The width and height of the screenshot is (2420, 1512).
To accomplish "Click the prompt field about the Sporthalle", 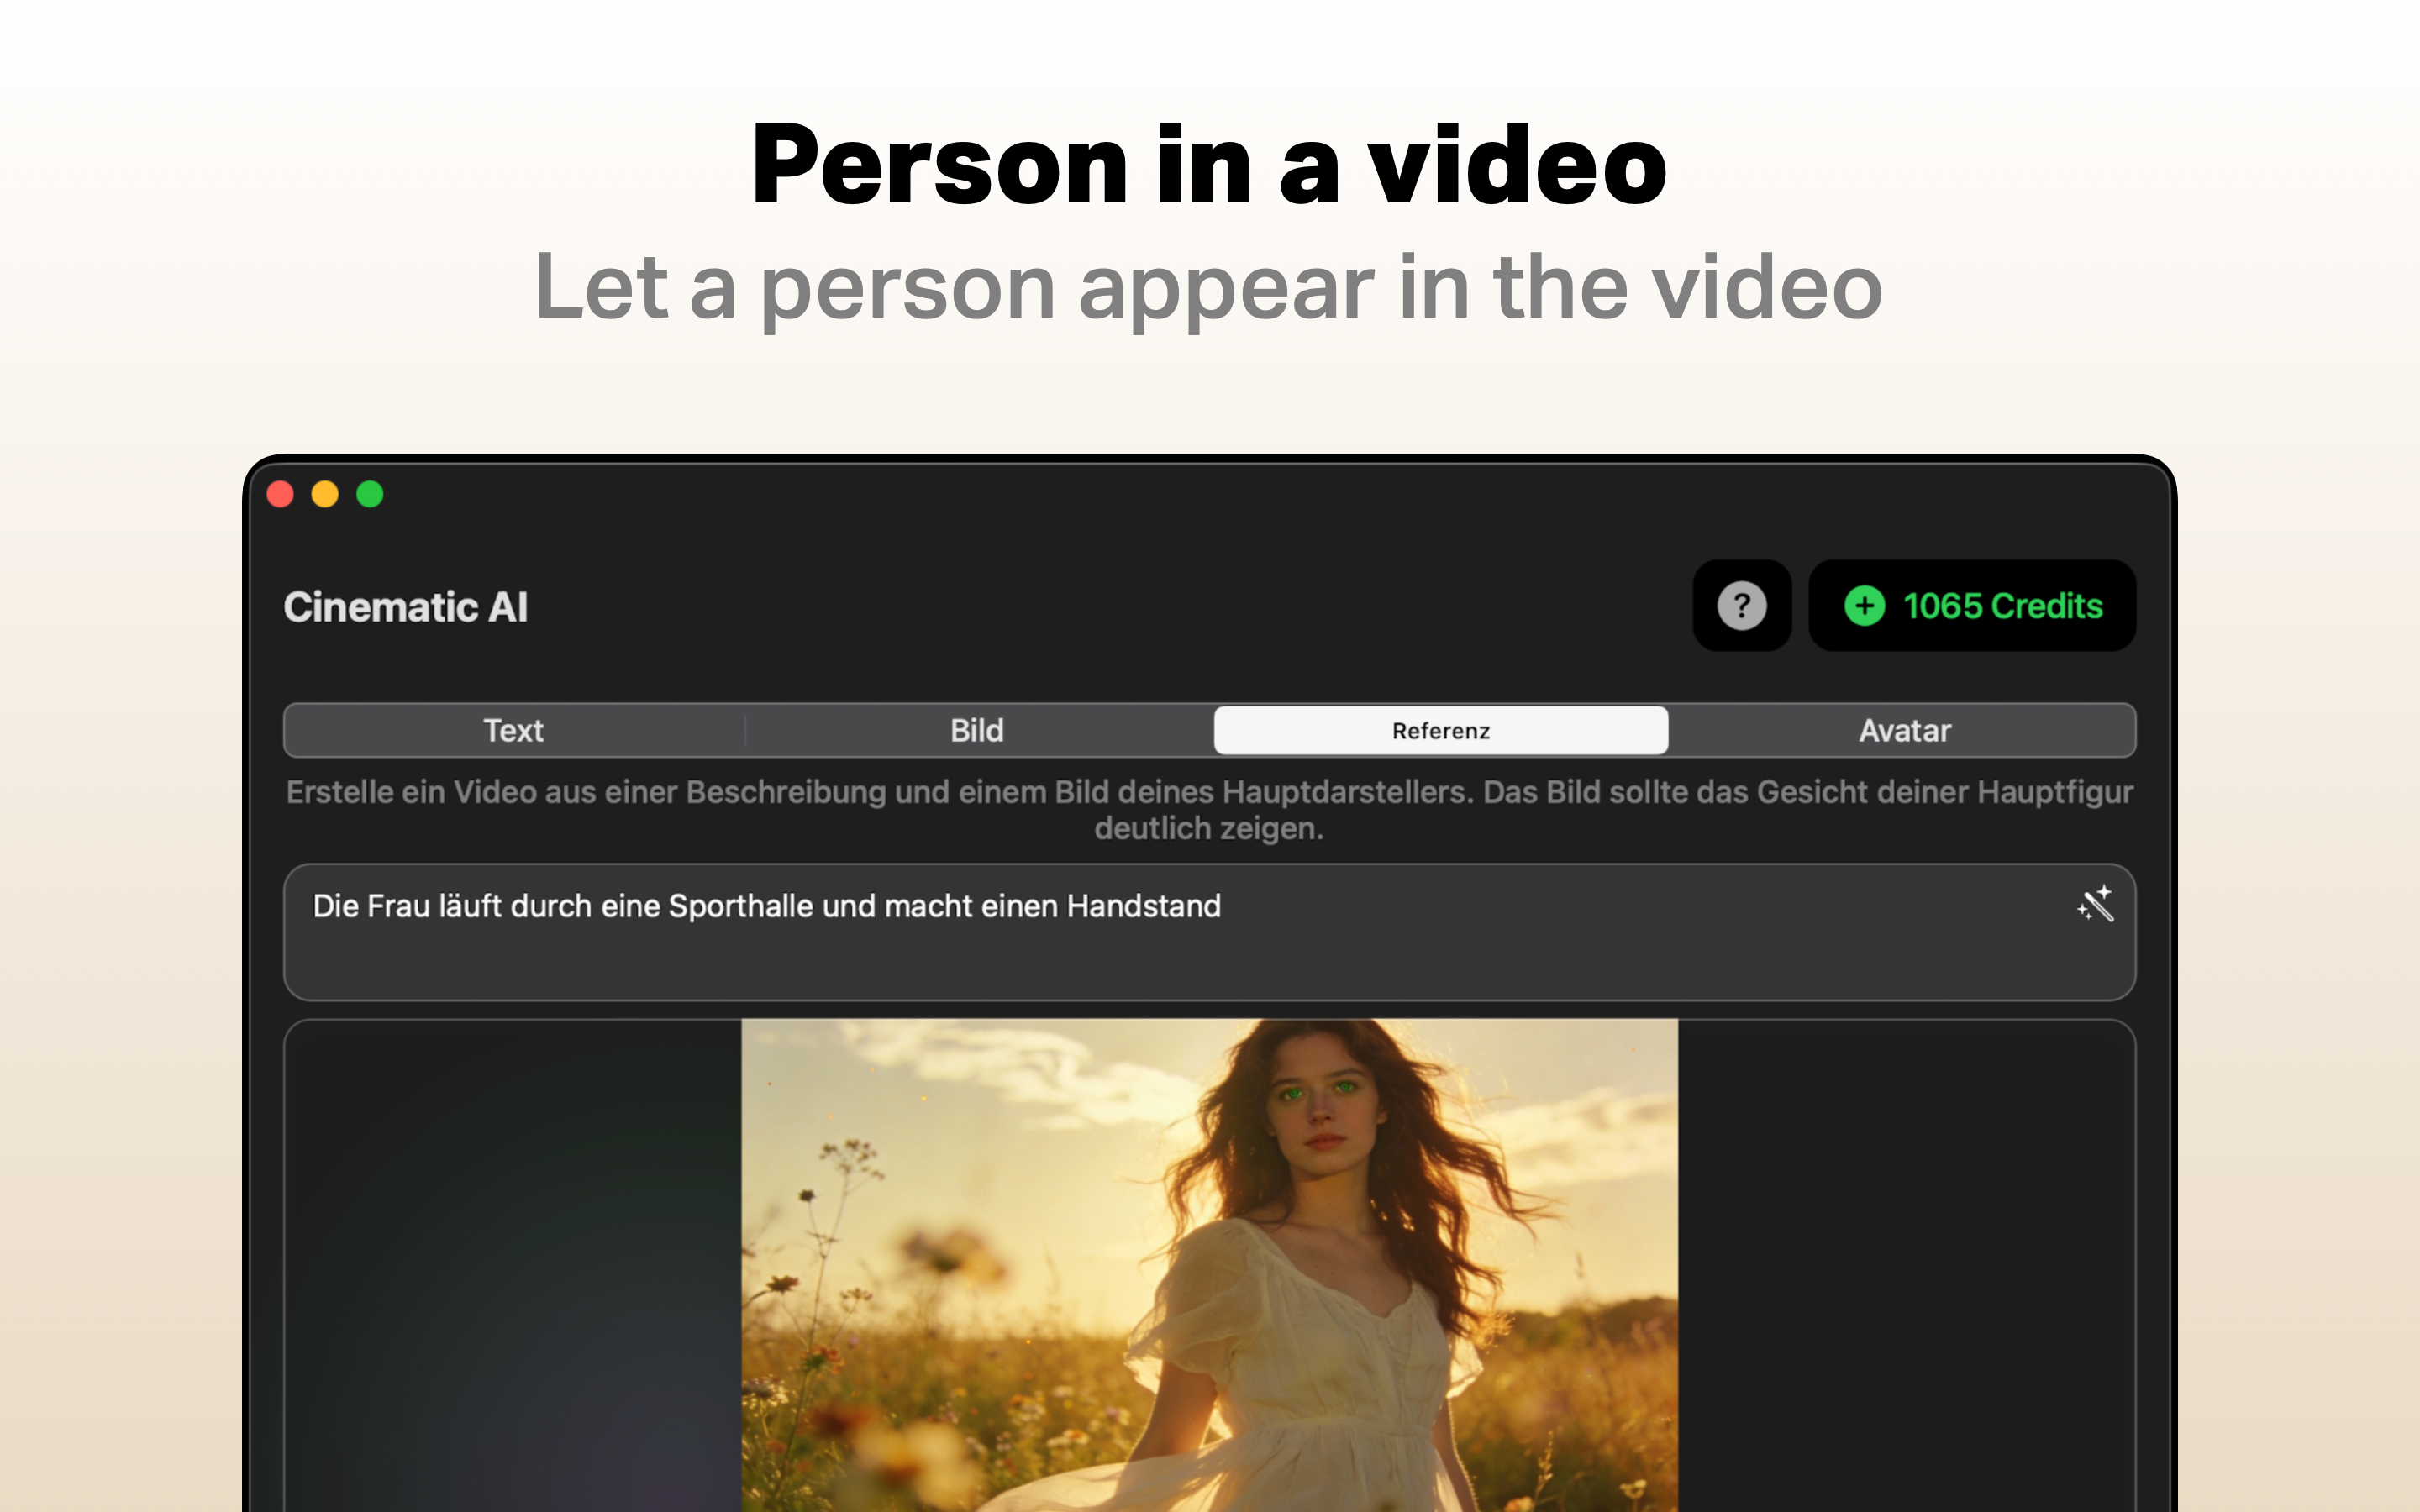I will pyautogui.click(x=1210, y=932).
